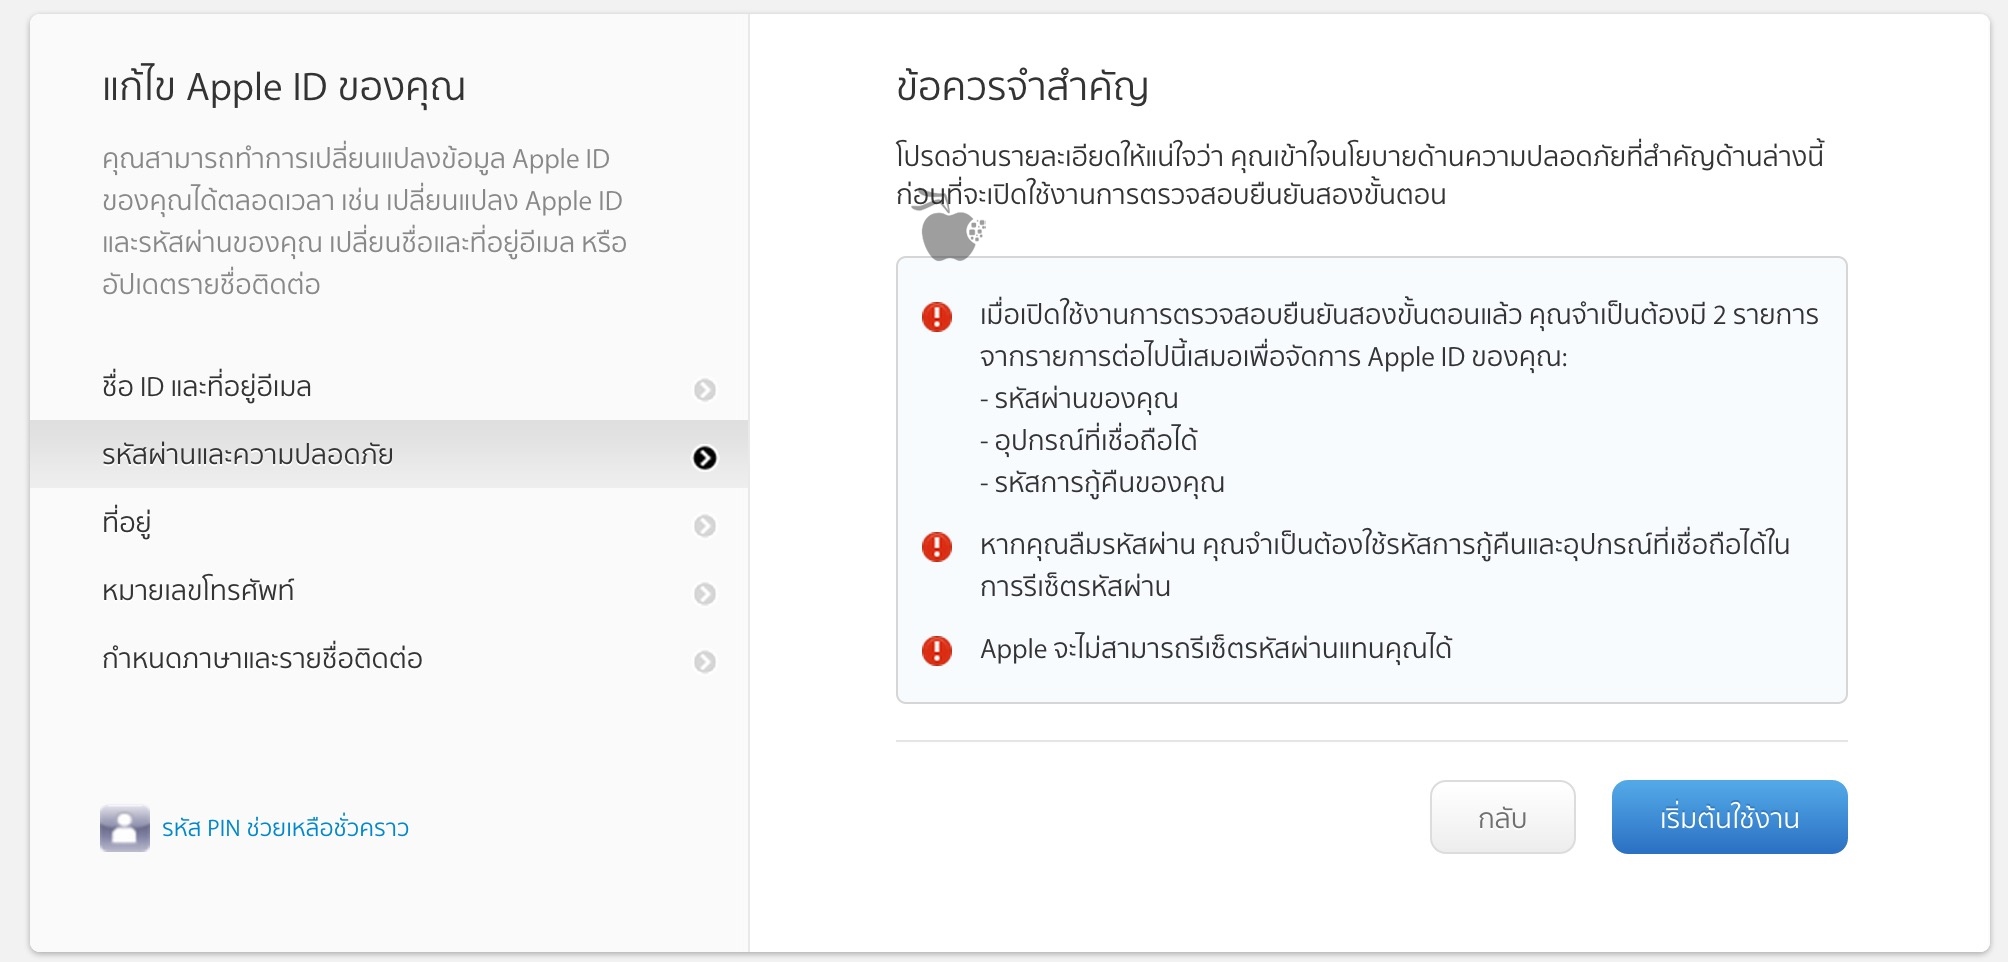Expand the กำหนดภาษาและรายชื่อติดต่อ chevron

pos(706,659)
